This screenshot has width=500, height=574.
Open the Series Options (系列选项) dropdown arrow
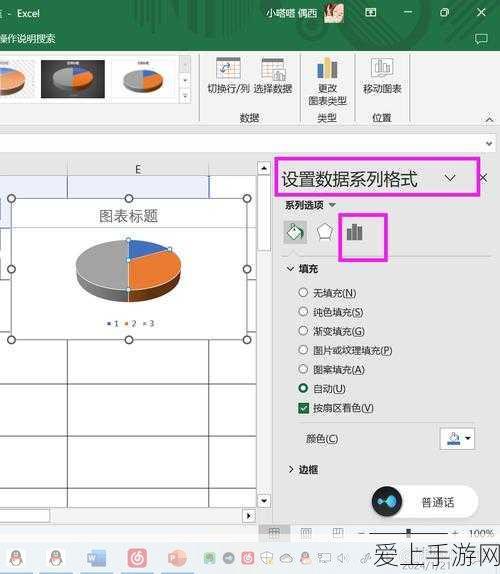(x=332, y=205)
